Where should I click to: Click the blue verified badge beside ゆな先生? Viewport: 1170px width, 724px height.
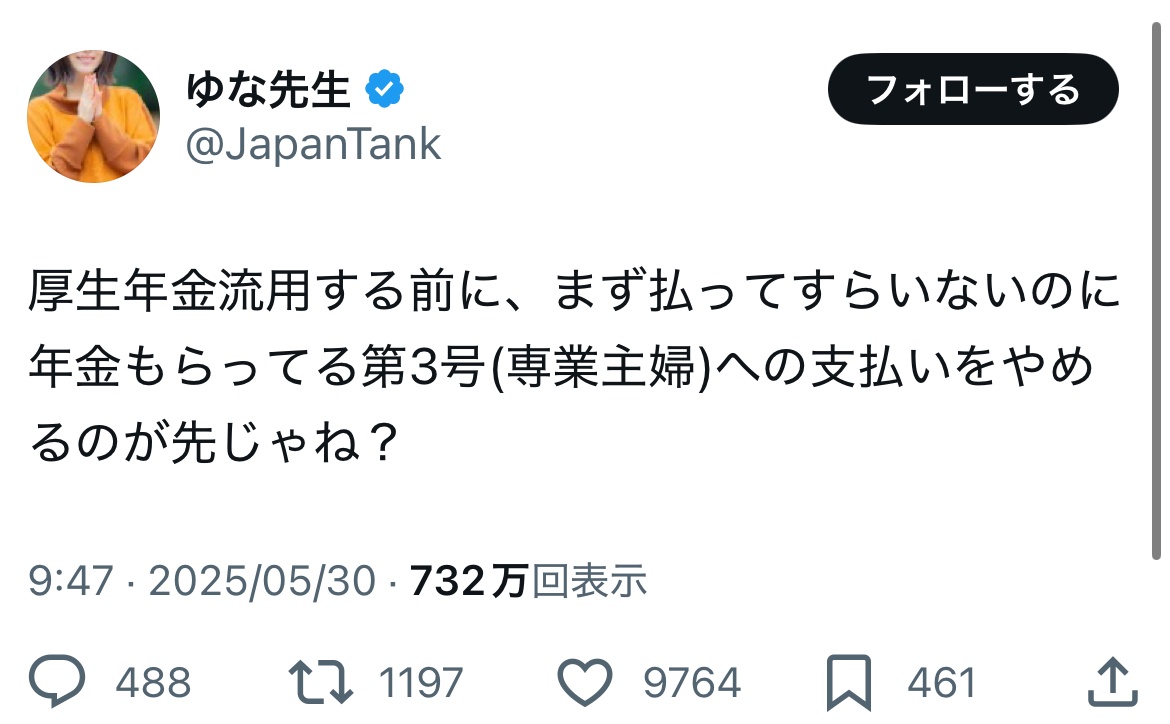pyautogui.click(x=384, y=91)
